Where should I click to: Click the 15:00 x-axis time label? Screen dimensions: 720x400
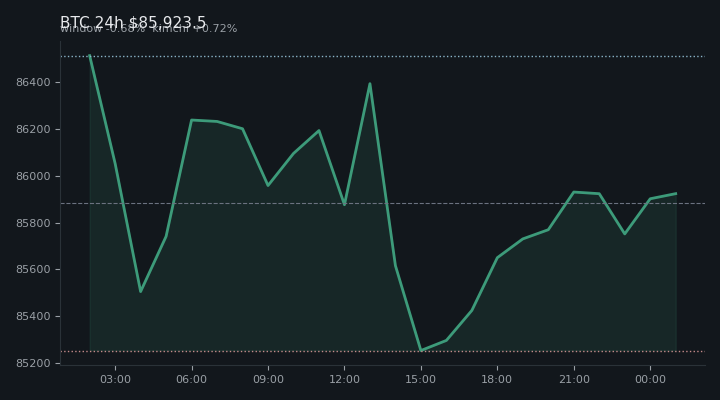[x=421, y=379]
